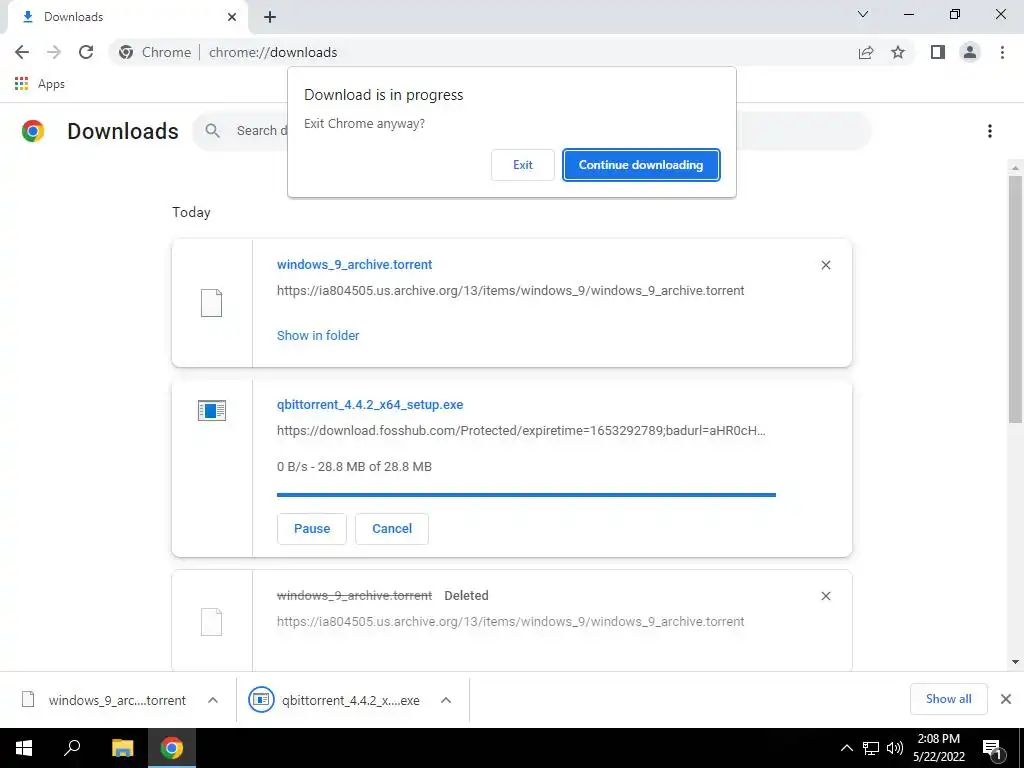Viewport: 1024px width, 768px height.
Task: Open the Apps shortcut in bookmarks bar
Action: [x=39, y=84]
